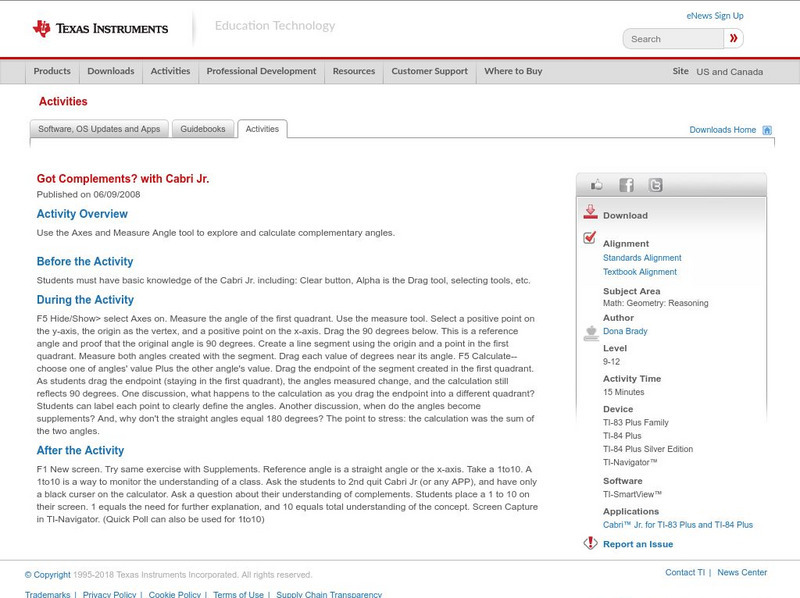Sign up for eNews

[715, 15]
